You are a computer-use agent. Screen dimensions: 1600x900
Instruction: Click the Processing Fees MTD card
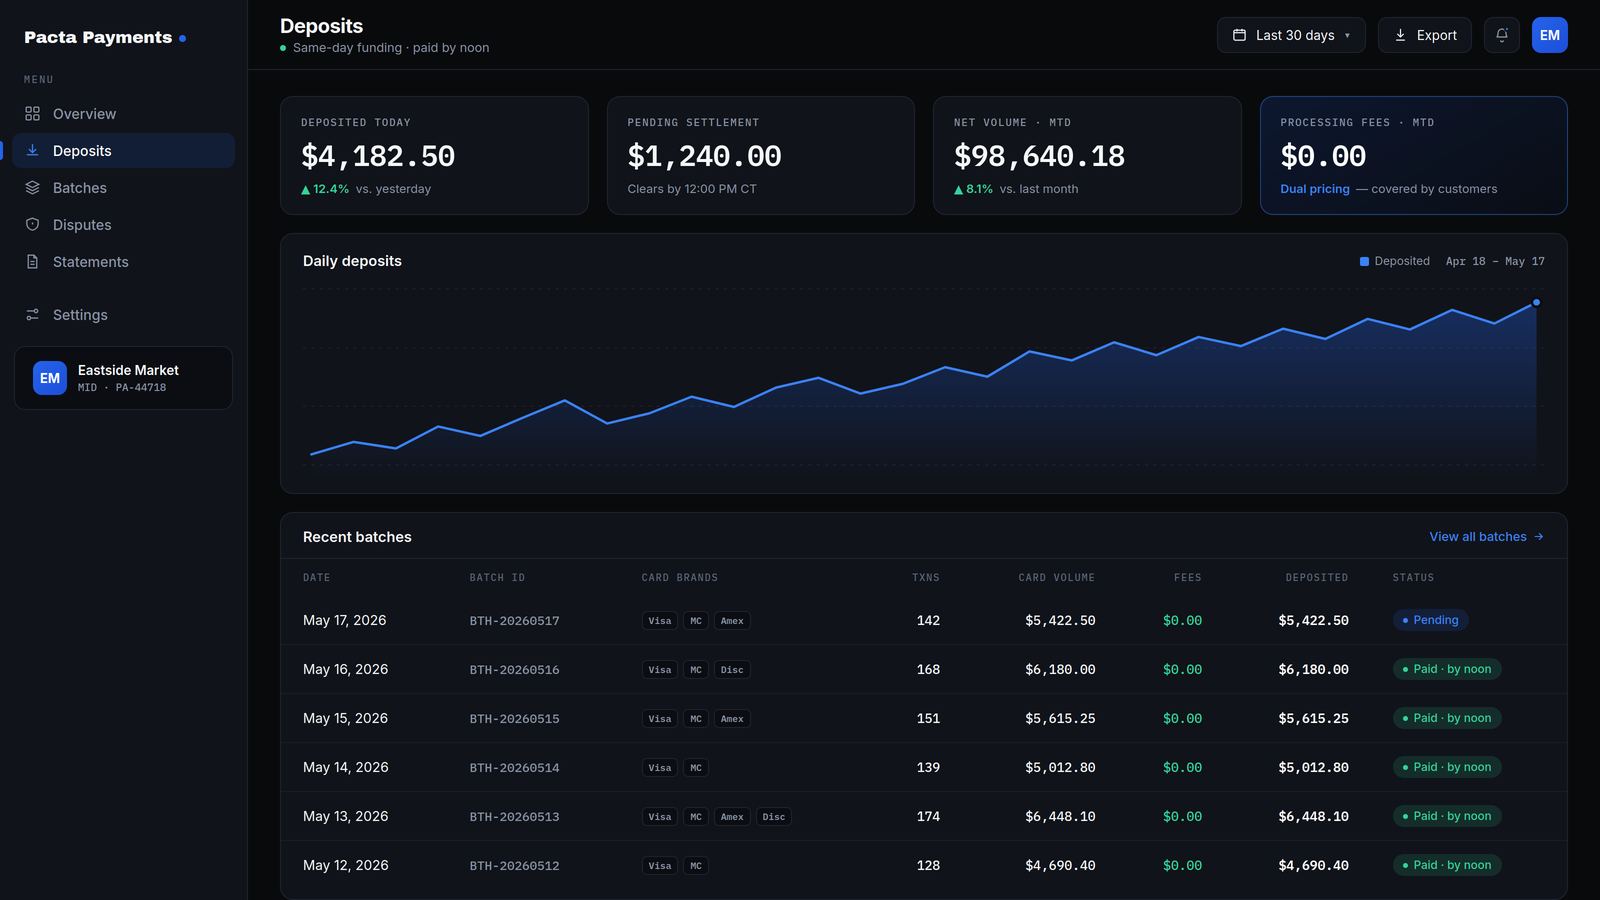1414,155
